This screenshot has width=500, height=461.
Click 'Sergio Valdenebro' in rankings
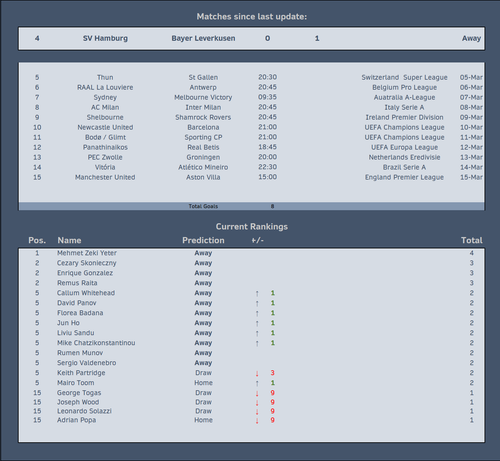pos(87,363)
